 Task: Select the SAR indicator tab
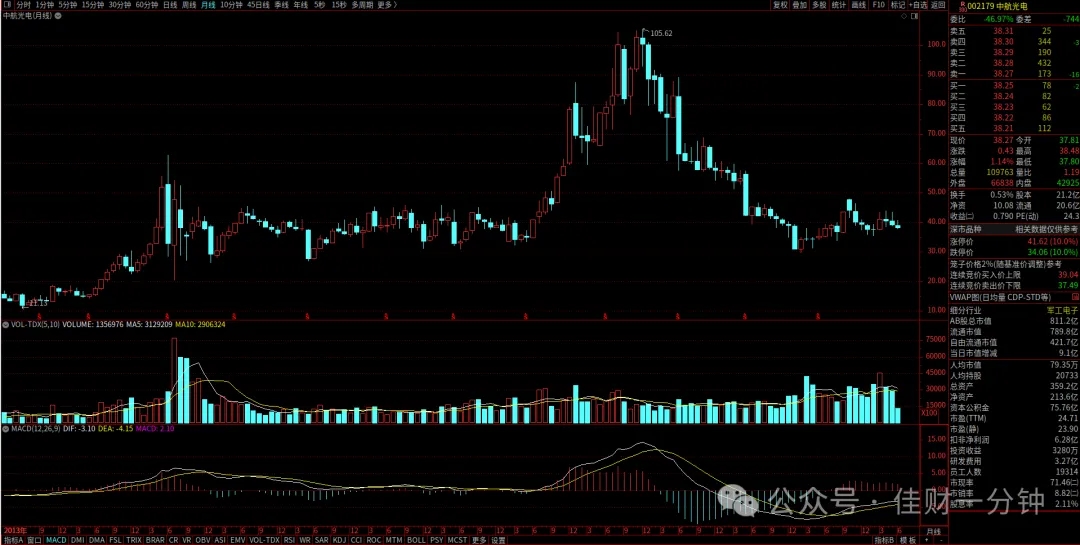[x=322, y=540]
